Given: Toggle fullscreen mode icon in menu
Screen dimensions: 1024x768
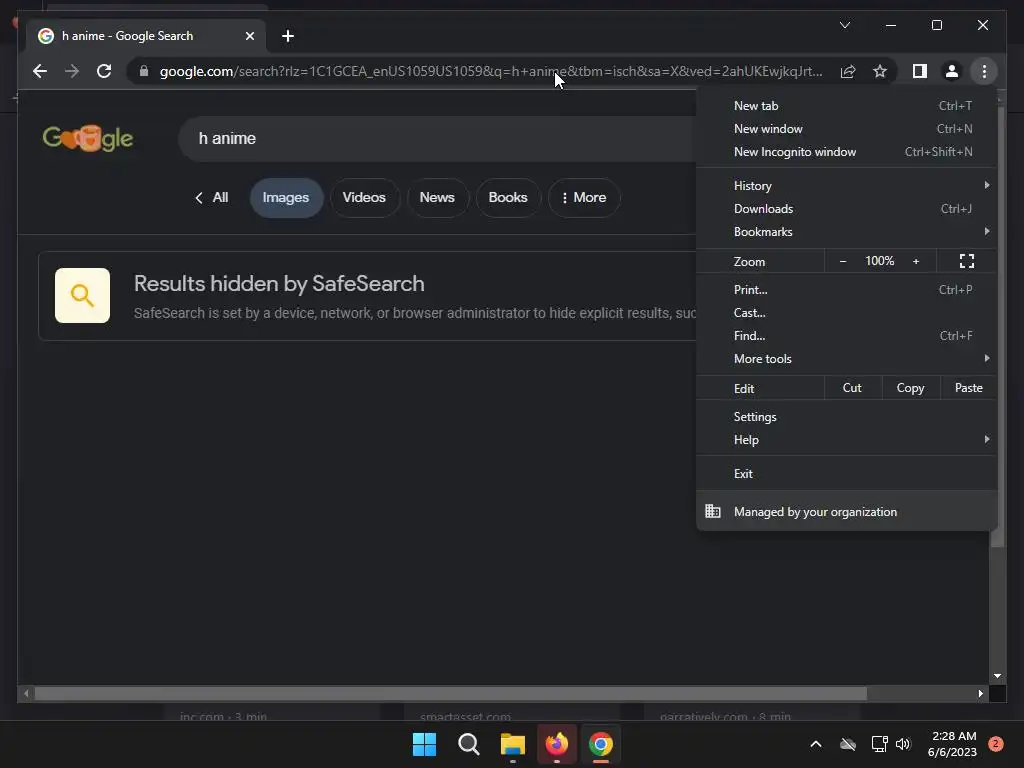Looking at the screenshot, I should pyautogui.click(x=967, y=261).
